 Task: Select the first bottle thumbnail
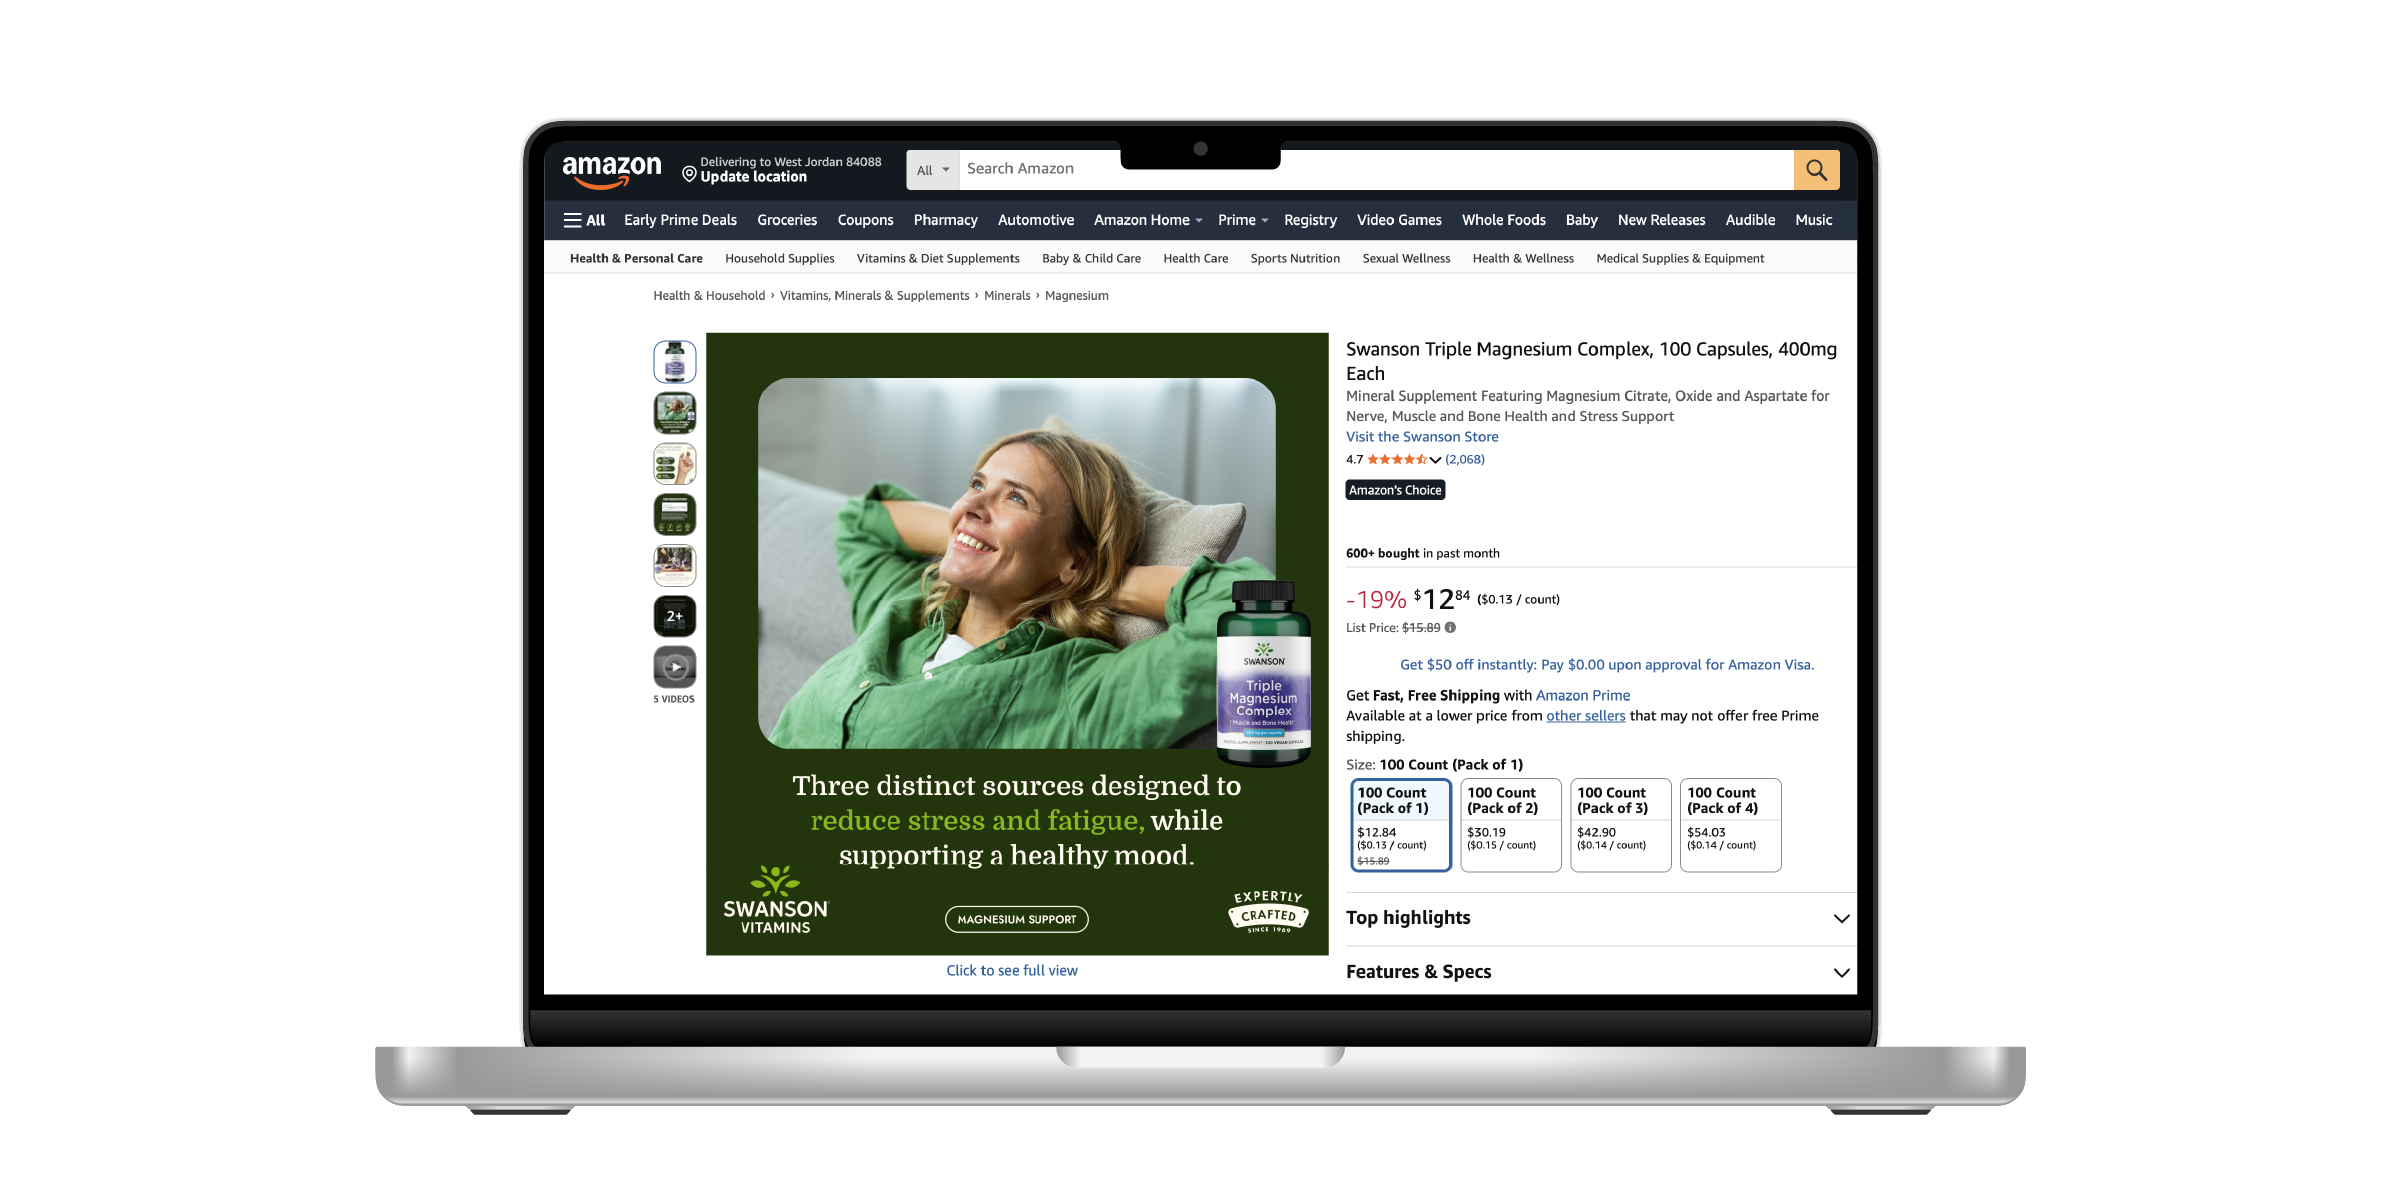pos(675,361)
